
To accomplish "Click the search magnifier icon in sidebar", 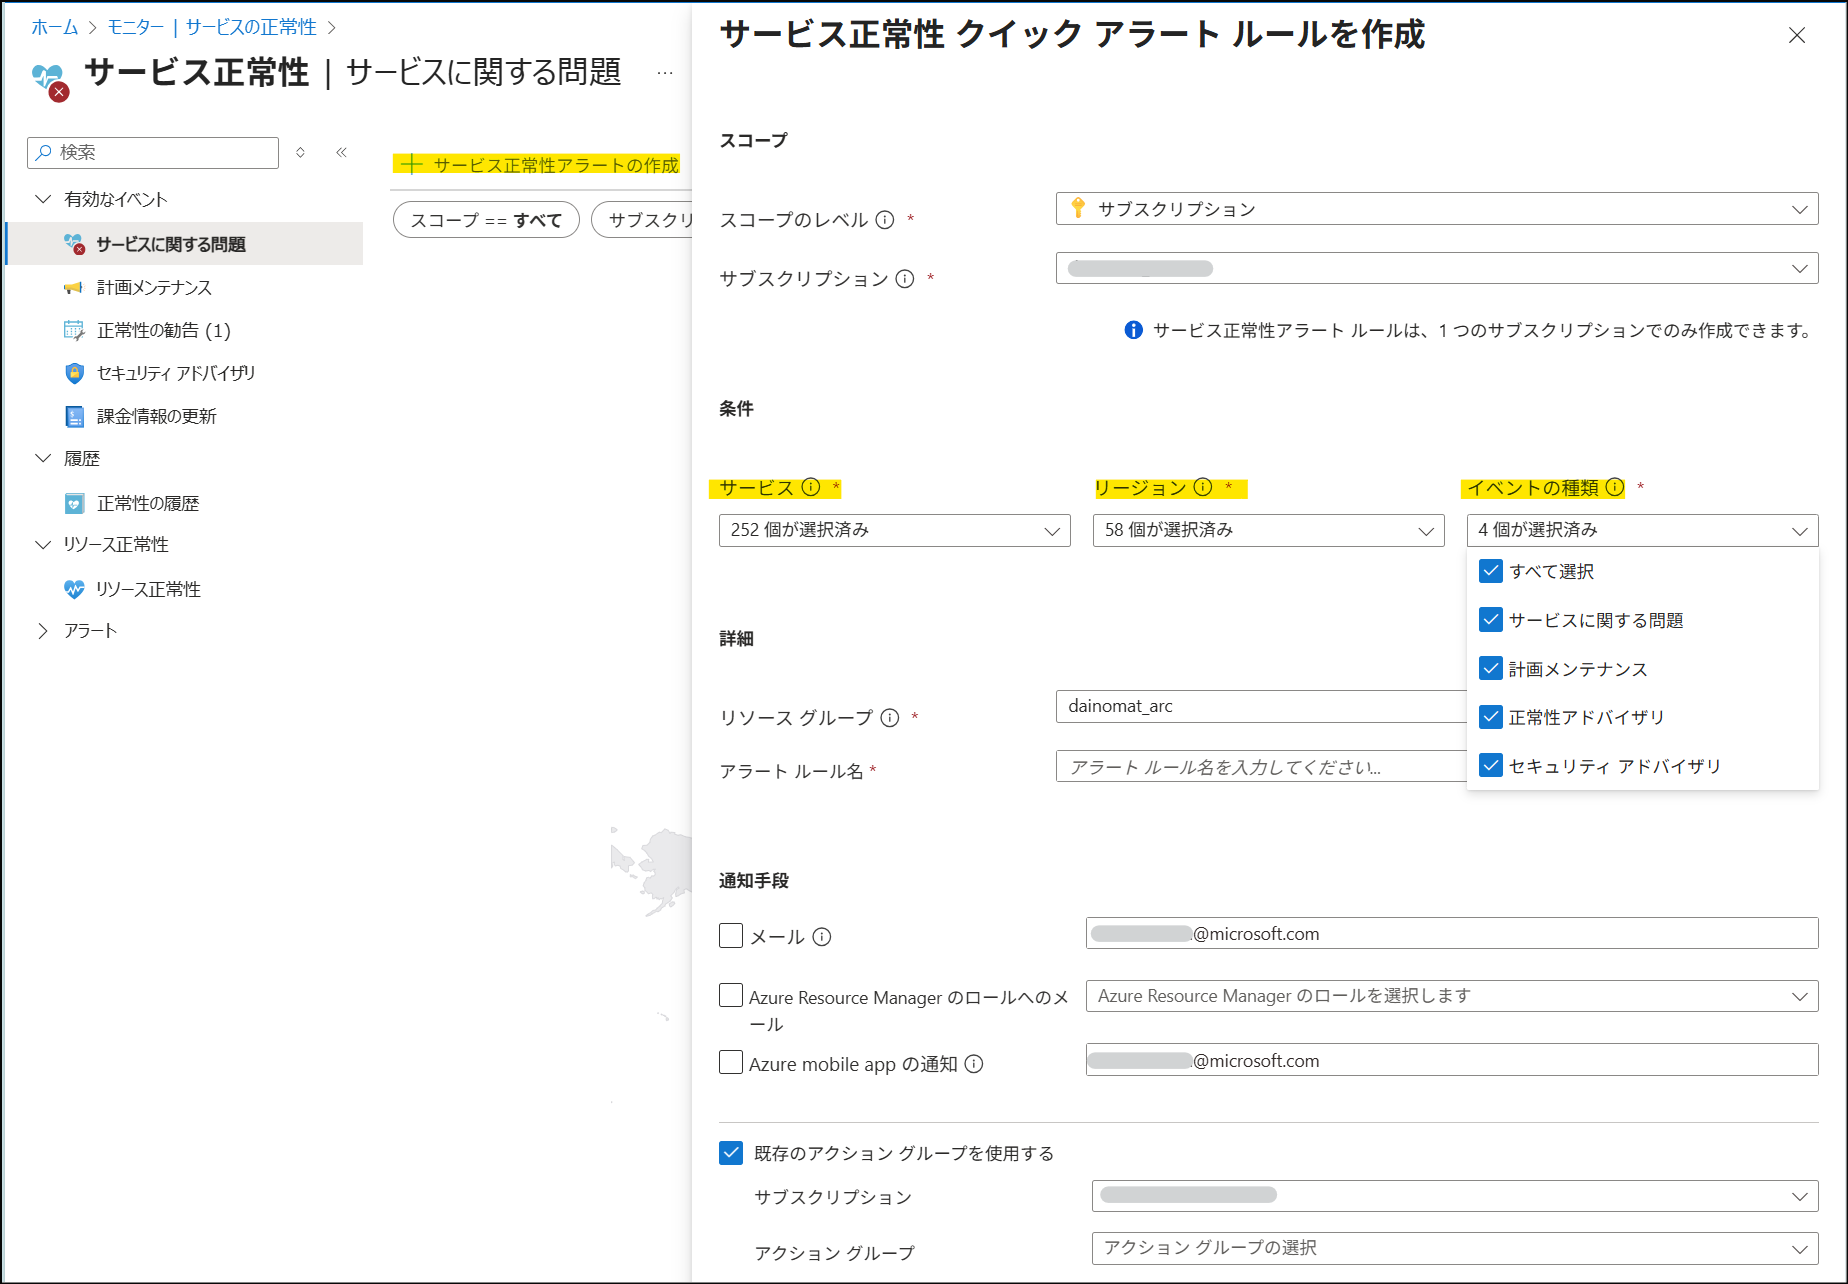I will point(43,152).
